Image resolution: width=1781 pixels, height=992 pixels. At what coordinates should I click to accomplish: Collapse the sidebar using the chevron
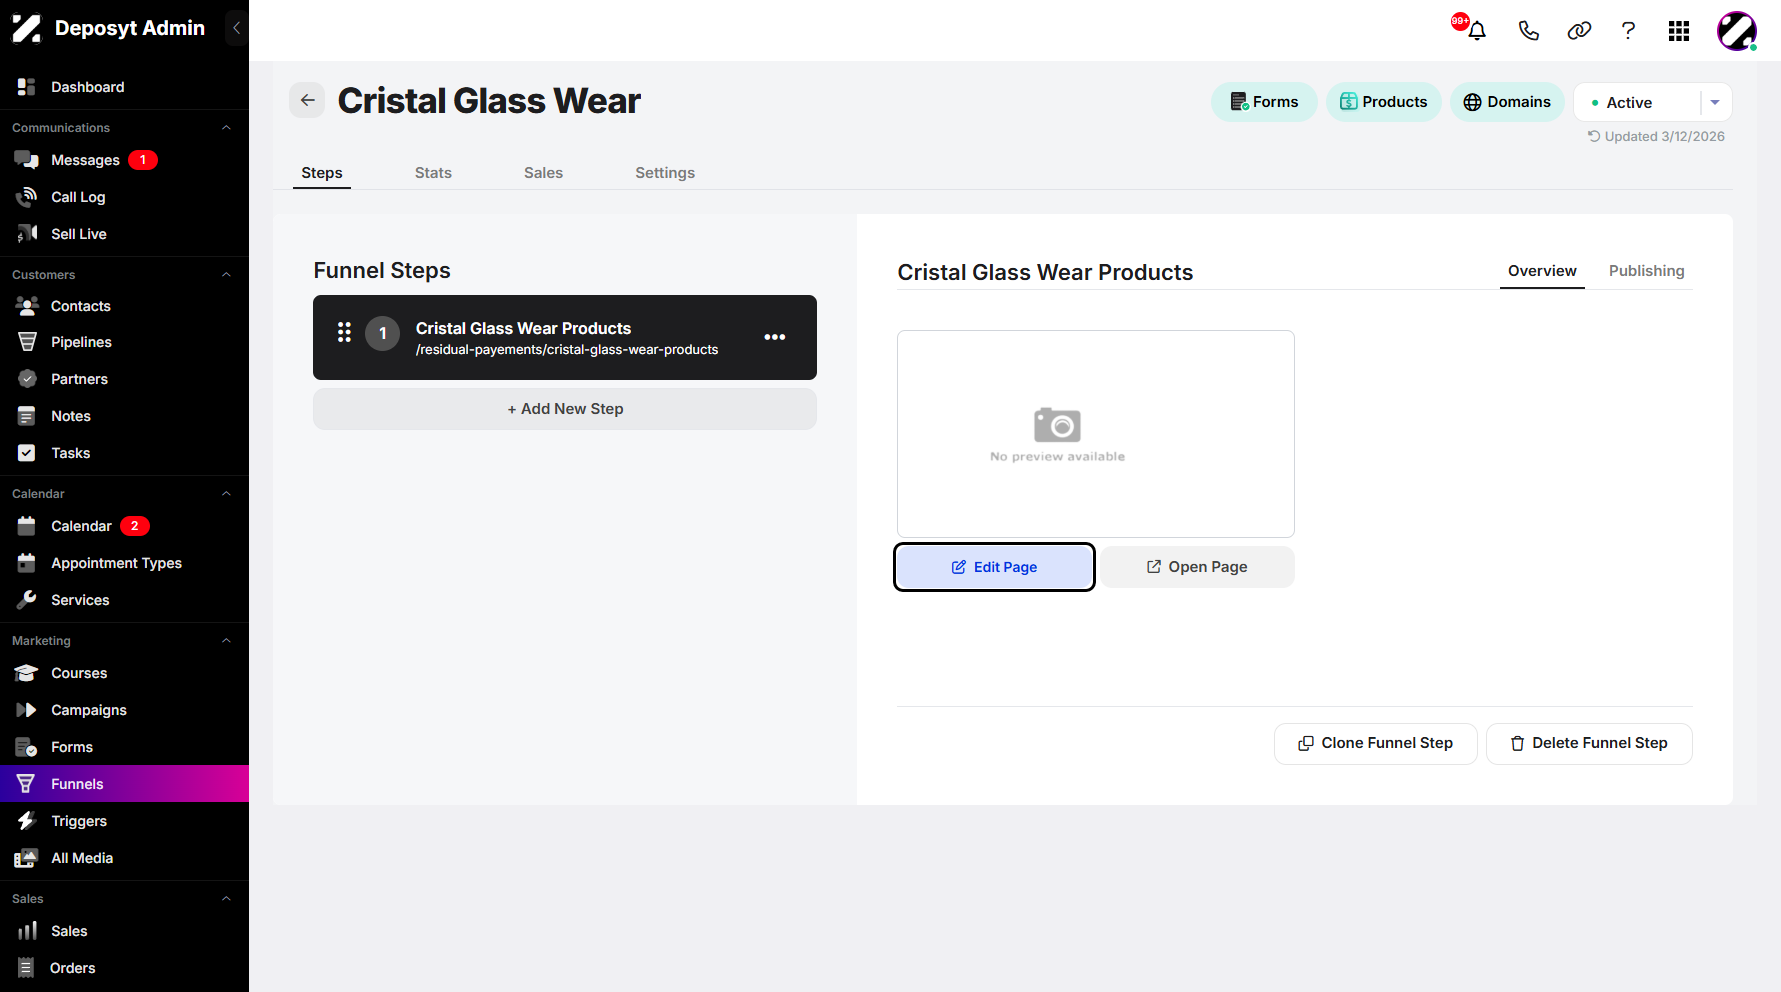click(237, 28)
